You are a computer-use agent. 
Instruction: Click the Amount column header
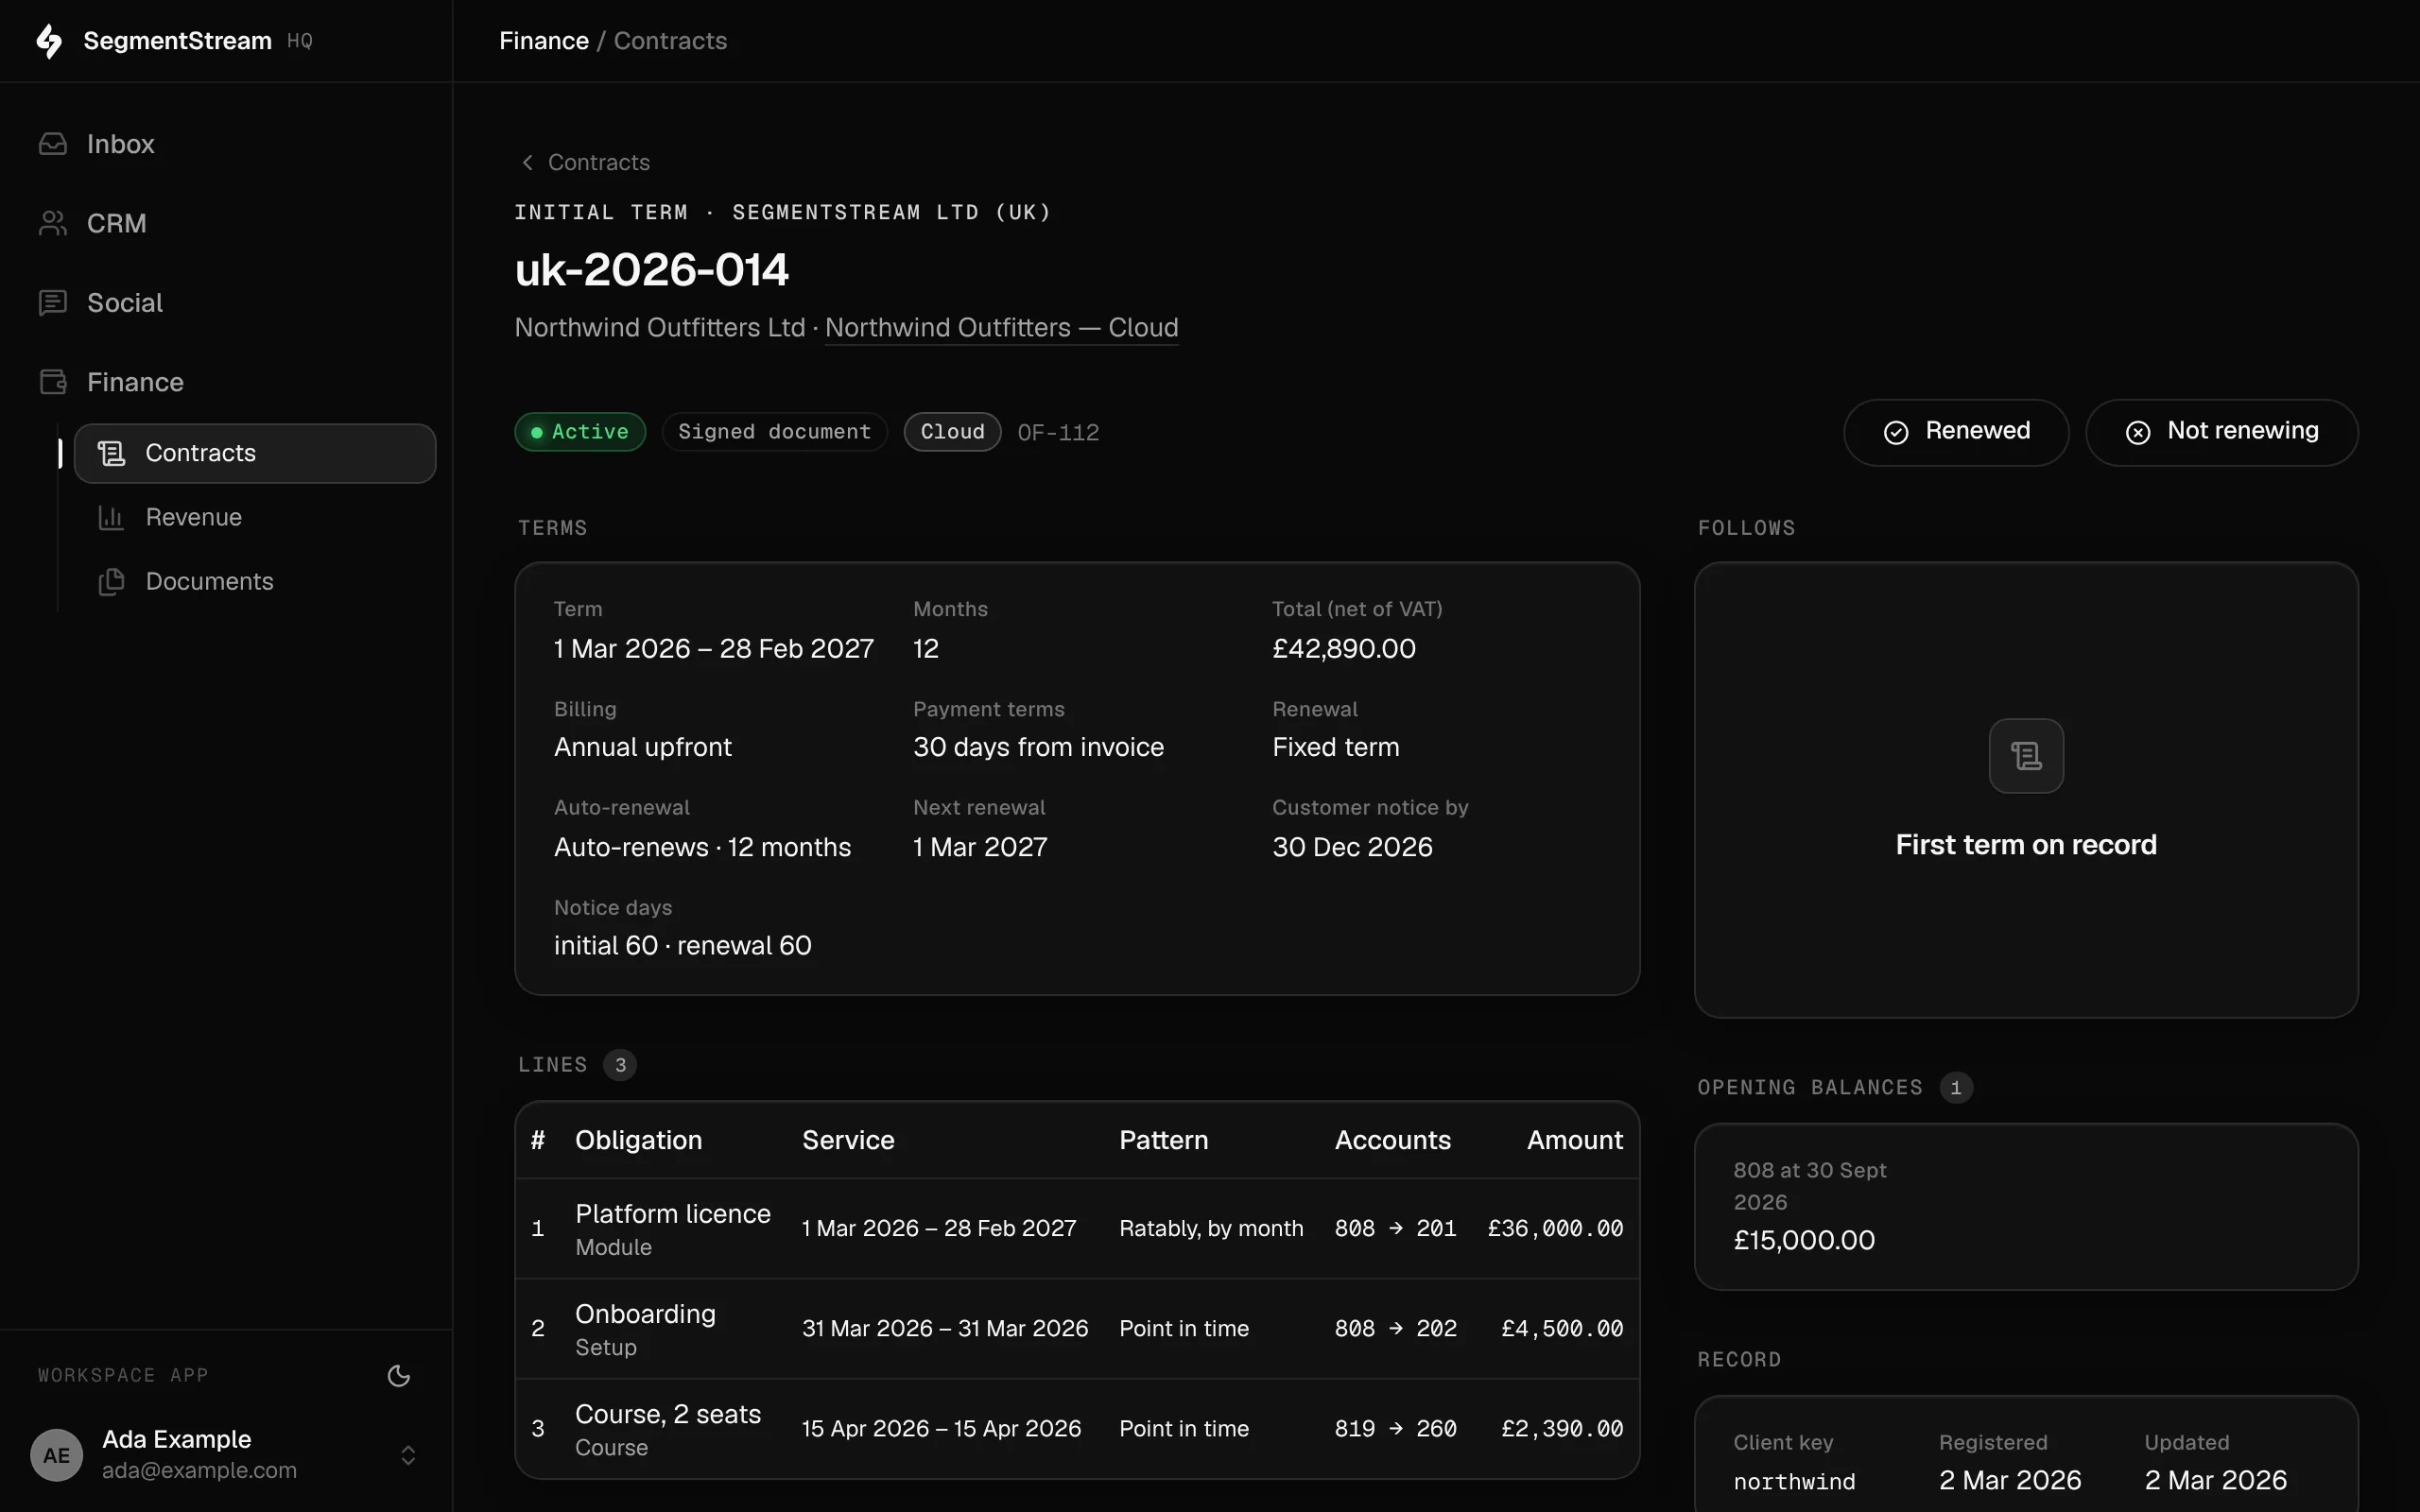(1575, 1140)
